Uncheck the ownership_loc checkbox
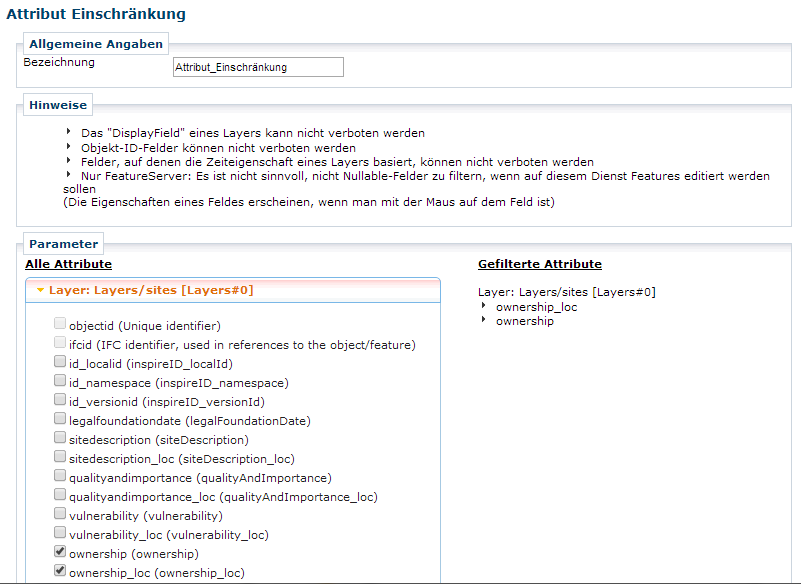Image resolution: width=801 pixels, height=584 pixels. pos(60,572)
